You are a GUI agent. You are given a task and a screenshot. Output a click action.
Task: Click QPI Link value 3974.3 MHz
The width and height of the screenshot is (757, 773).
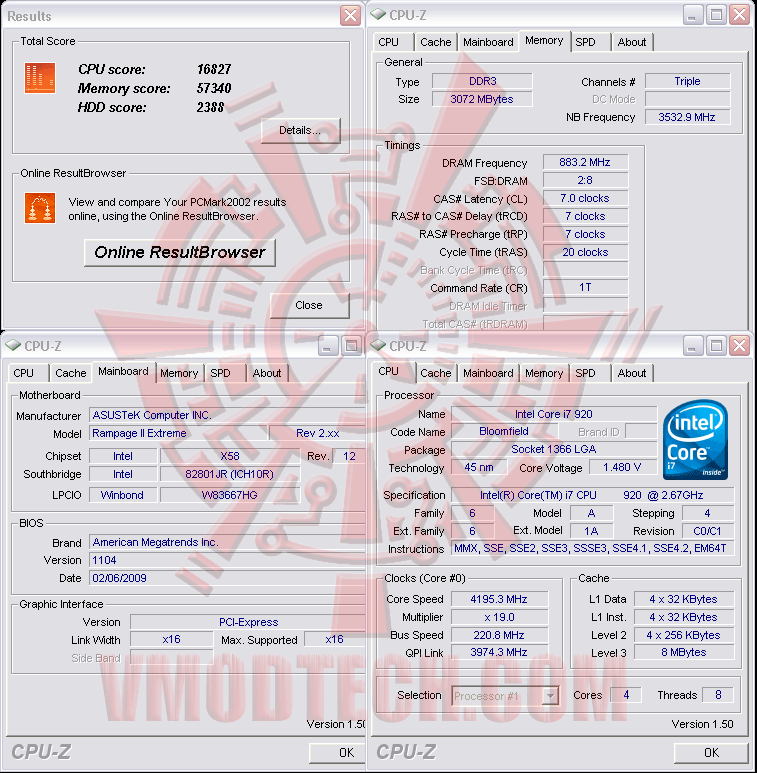[x=499, y=652]
